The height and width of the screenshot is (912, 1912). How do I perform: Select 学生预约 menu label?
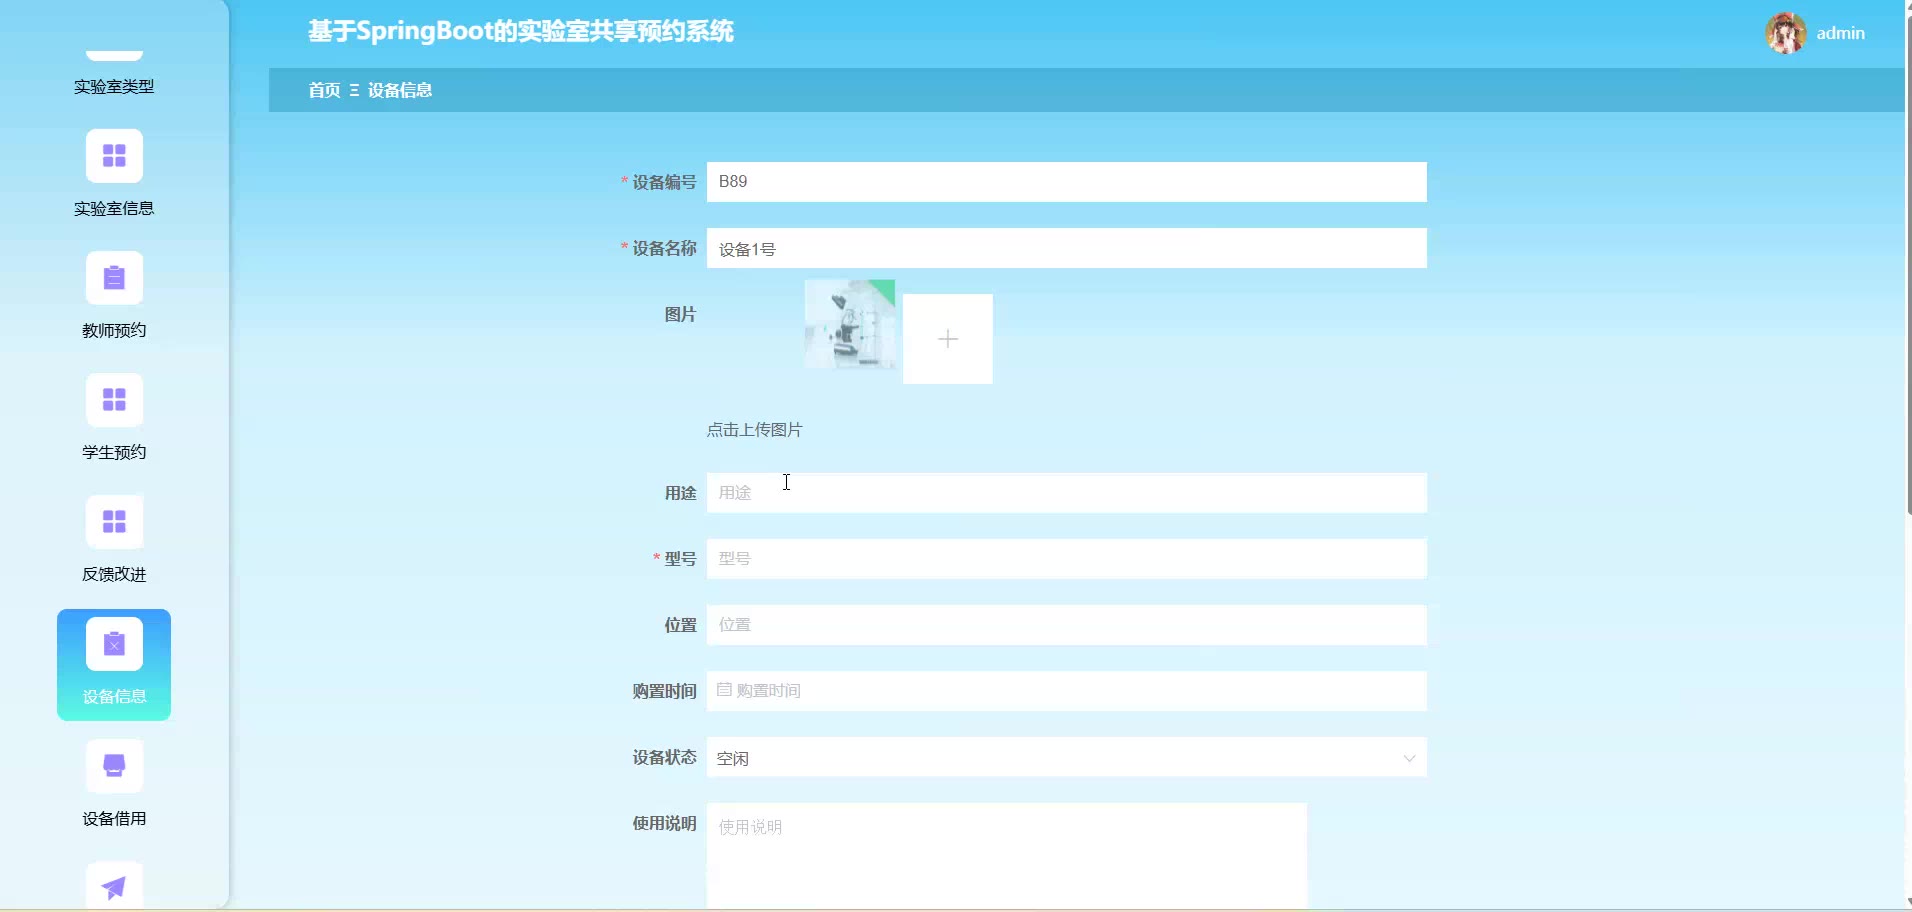(x=114, y=453)
